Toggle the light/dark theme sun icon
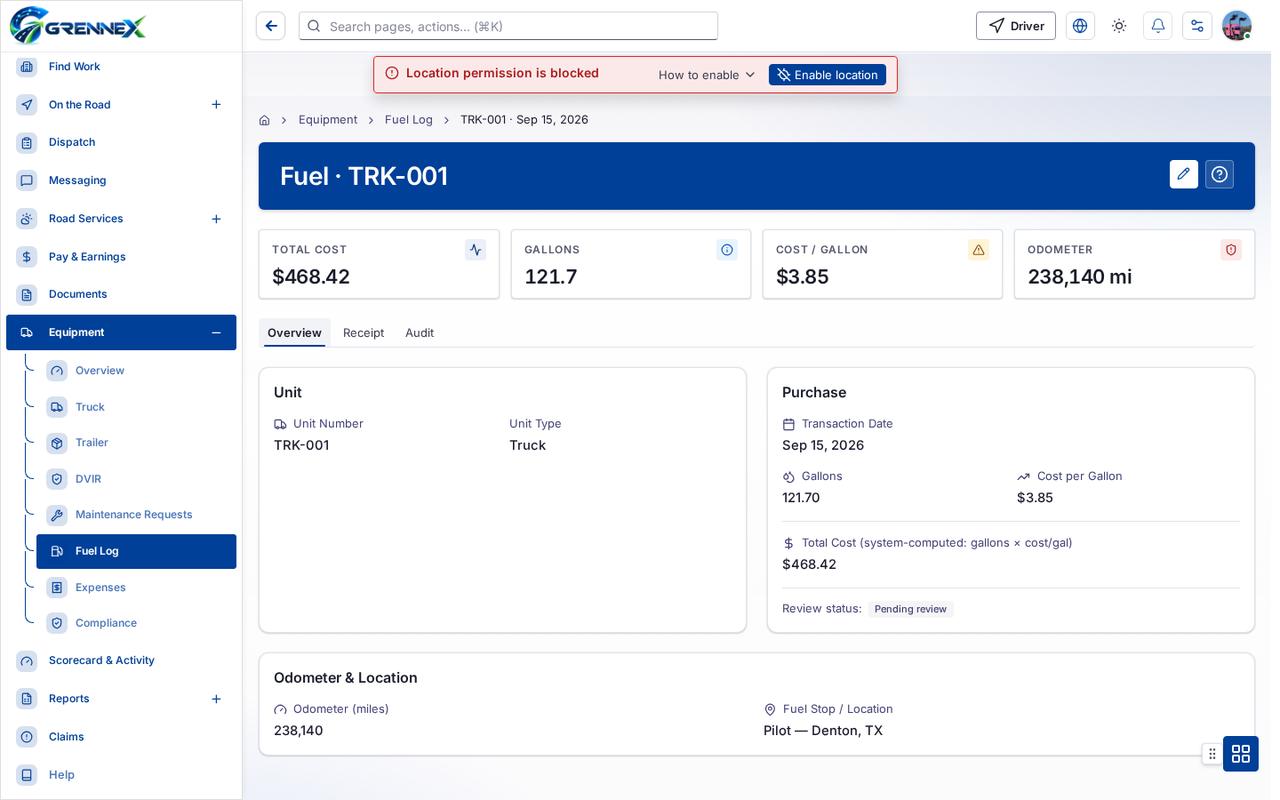The image size is (1280, 800). point(1119,26)
